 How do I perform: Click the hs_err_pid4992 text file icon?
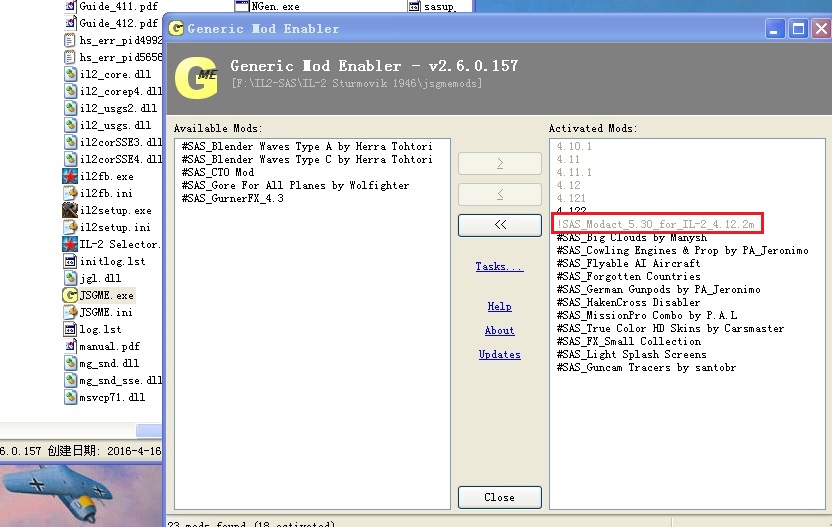[x=70, y=40]
